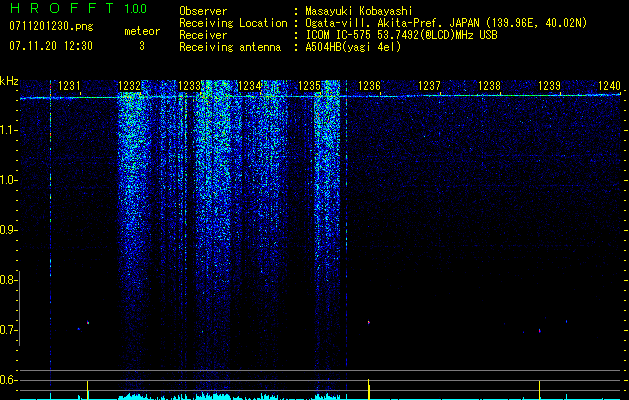The width and height of the screenshot is (629, 400).
Task: Click the A504HB(yagi 4el) antenna value
Action: coord(353,47)
